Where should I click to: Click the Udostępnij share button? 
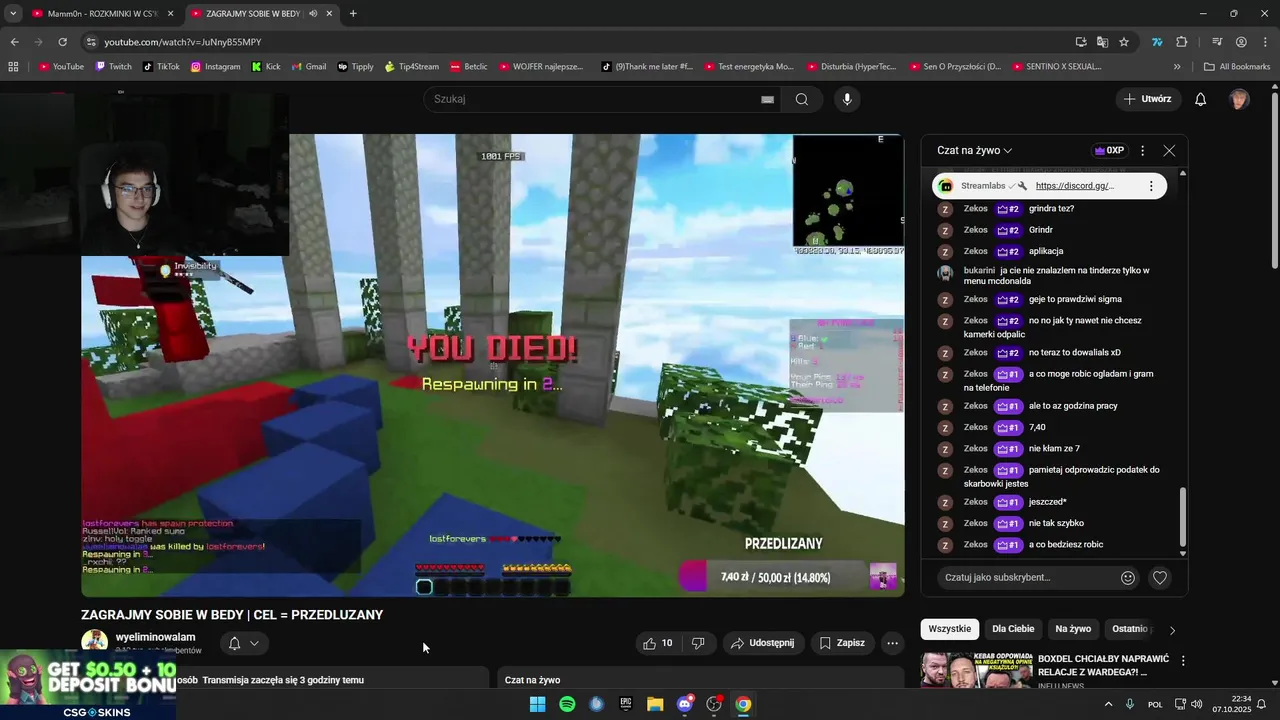tap(763, 643)
